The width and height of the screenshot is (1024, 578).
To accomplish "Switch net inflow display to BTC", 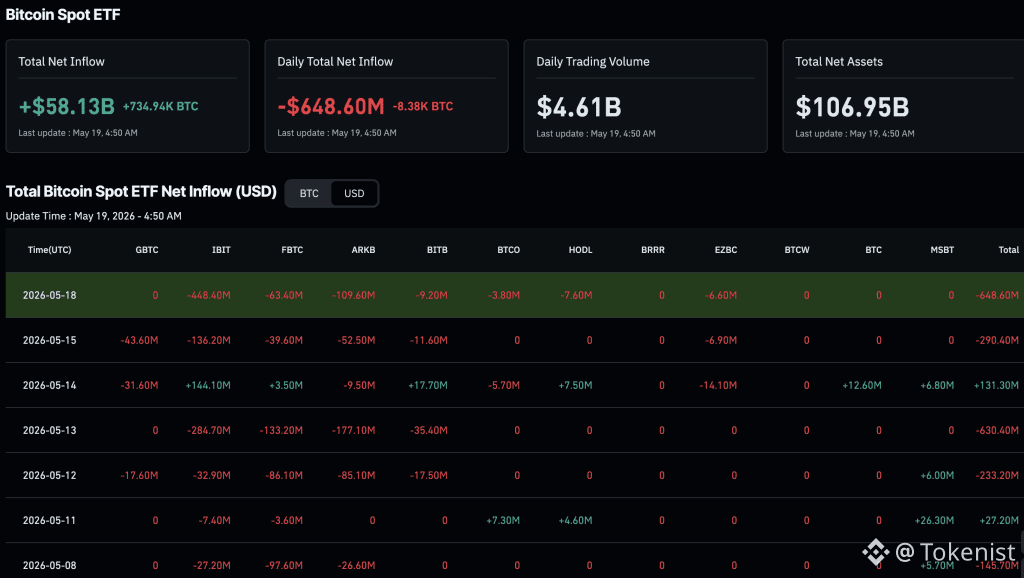I will coord(309,193).
